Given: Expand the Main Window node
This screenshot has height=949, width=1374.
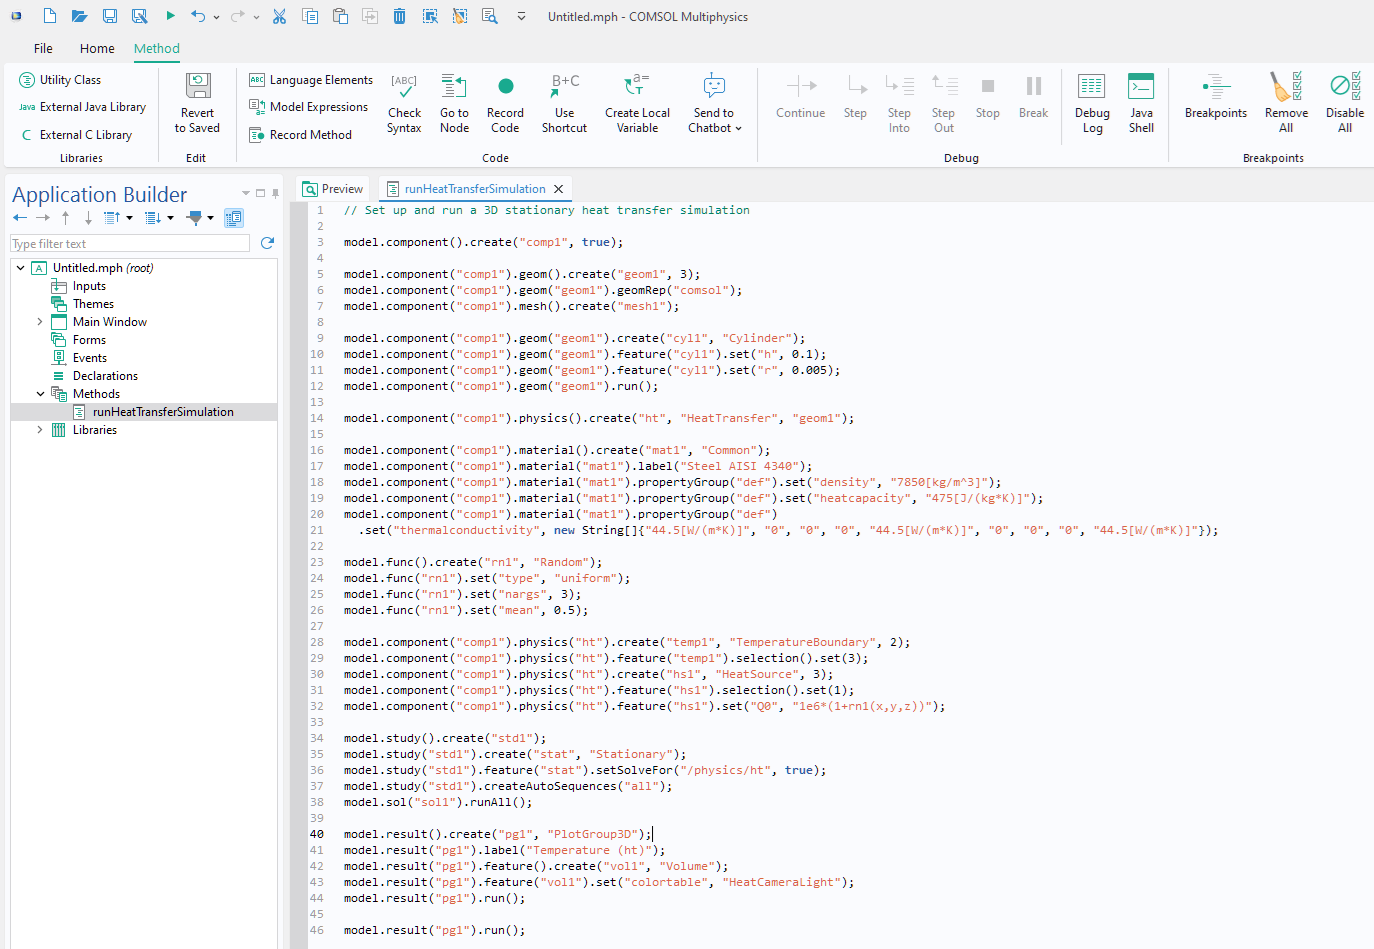Looking at the screenshot, I should click(40, 322).
